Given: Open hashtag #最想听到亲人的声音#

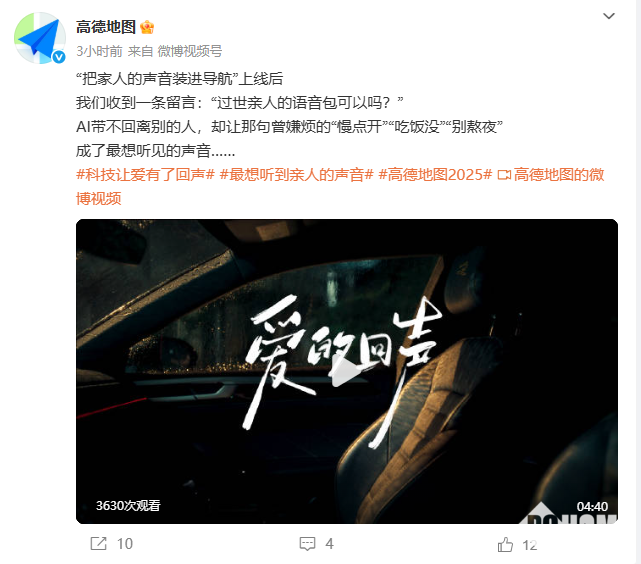Looking at the screenshot, I should (297, 175).
